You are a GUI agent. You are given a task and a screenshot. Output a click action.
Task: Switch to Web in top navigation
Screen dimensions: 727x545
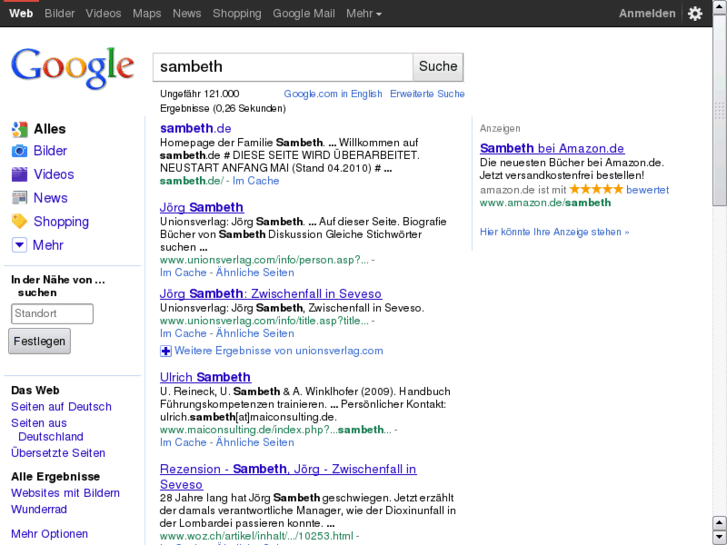pyautogui.click(x=21, y=13)
